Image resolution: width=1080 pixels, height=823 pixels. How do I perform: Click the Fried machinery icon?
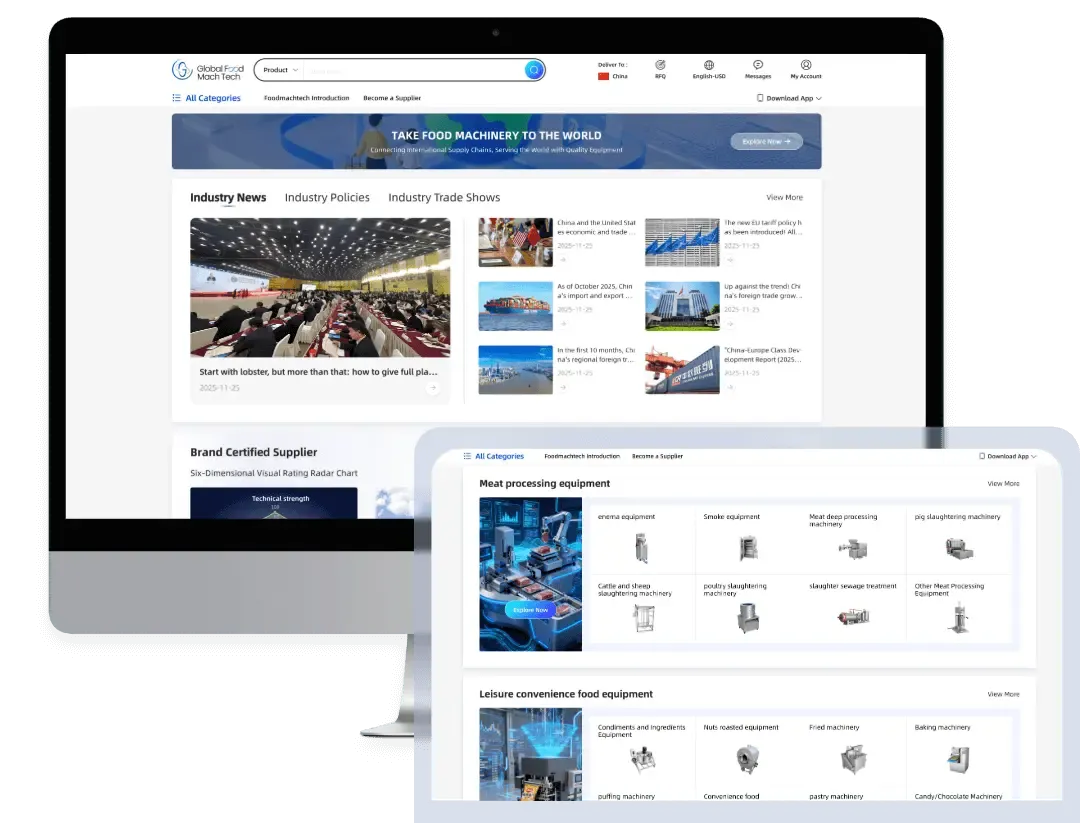(853, 759)
